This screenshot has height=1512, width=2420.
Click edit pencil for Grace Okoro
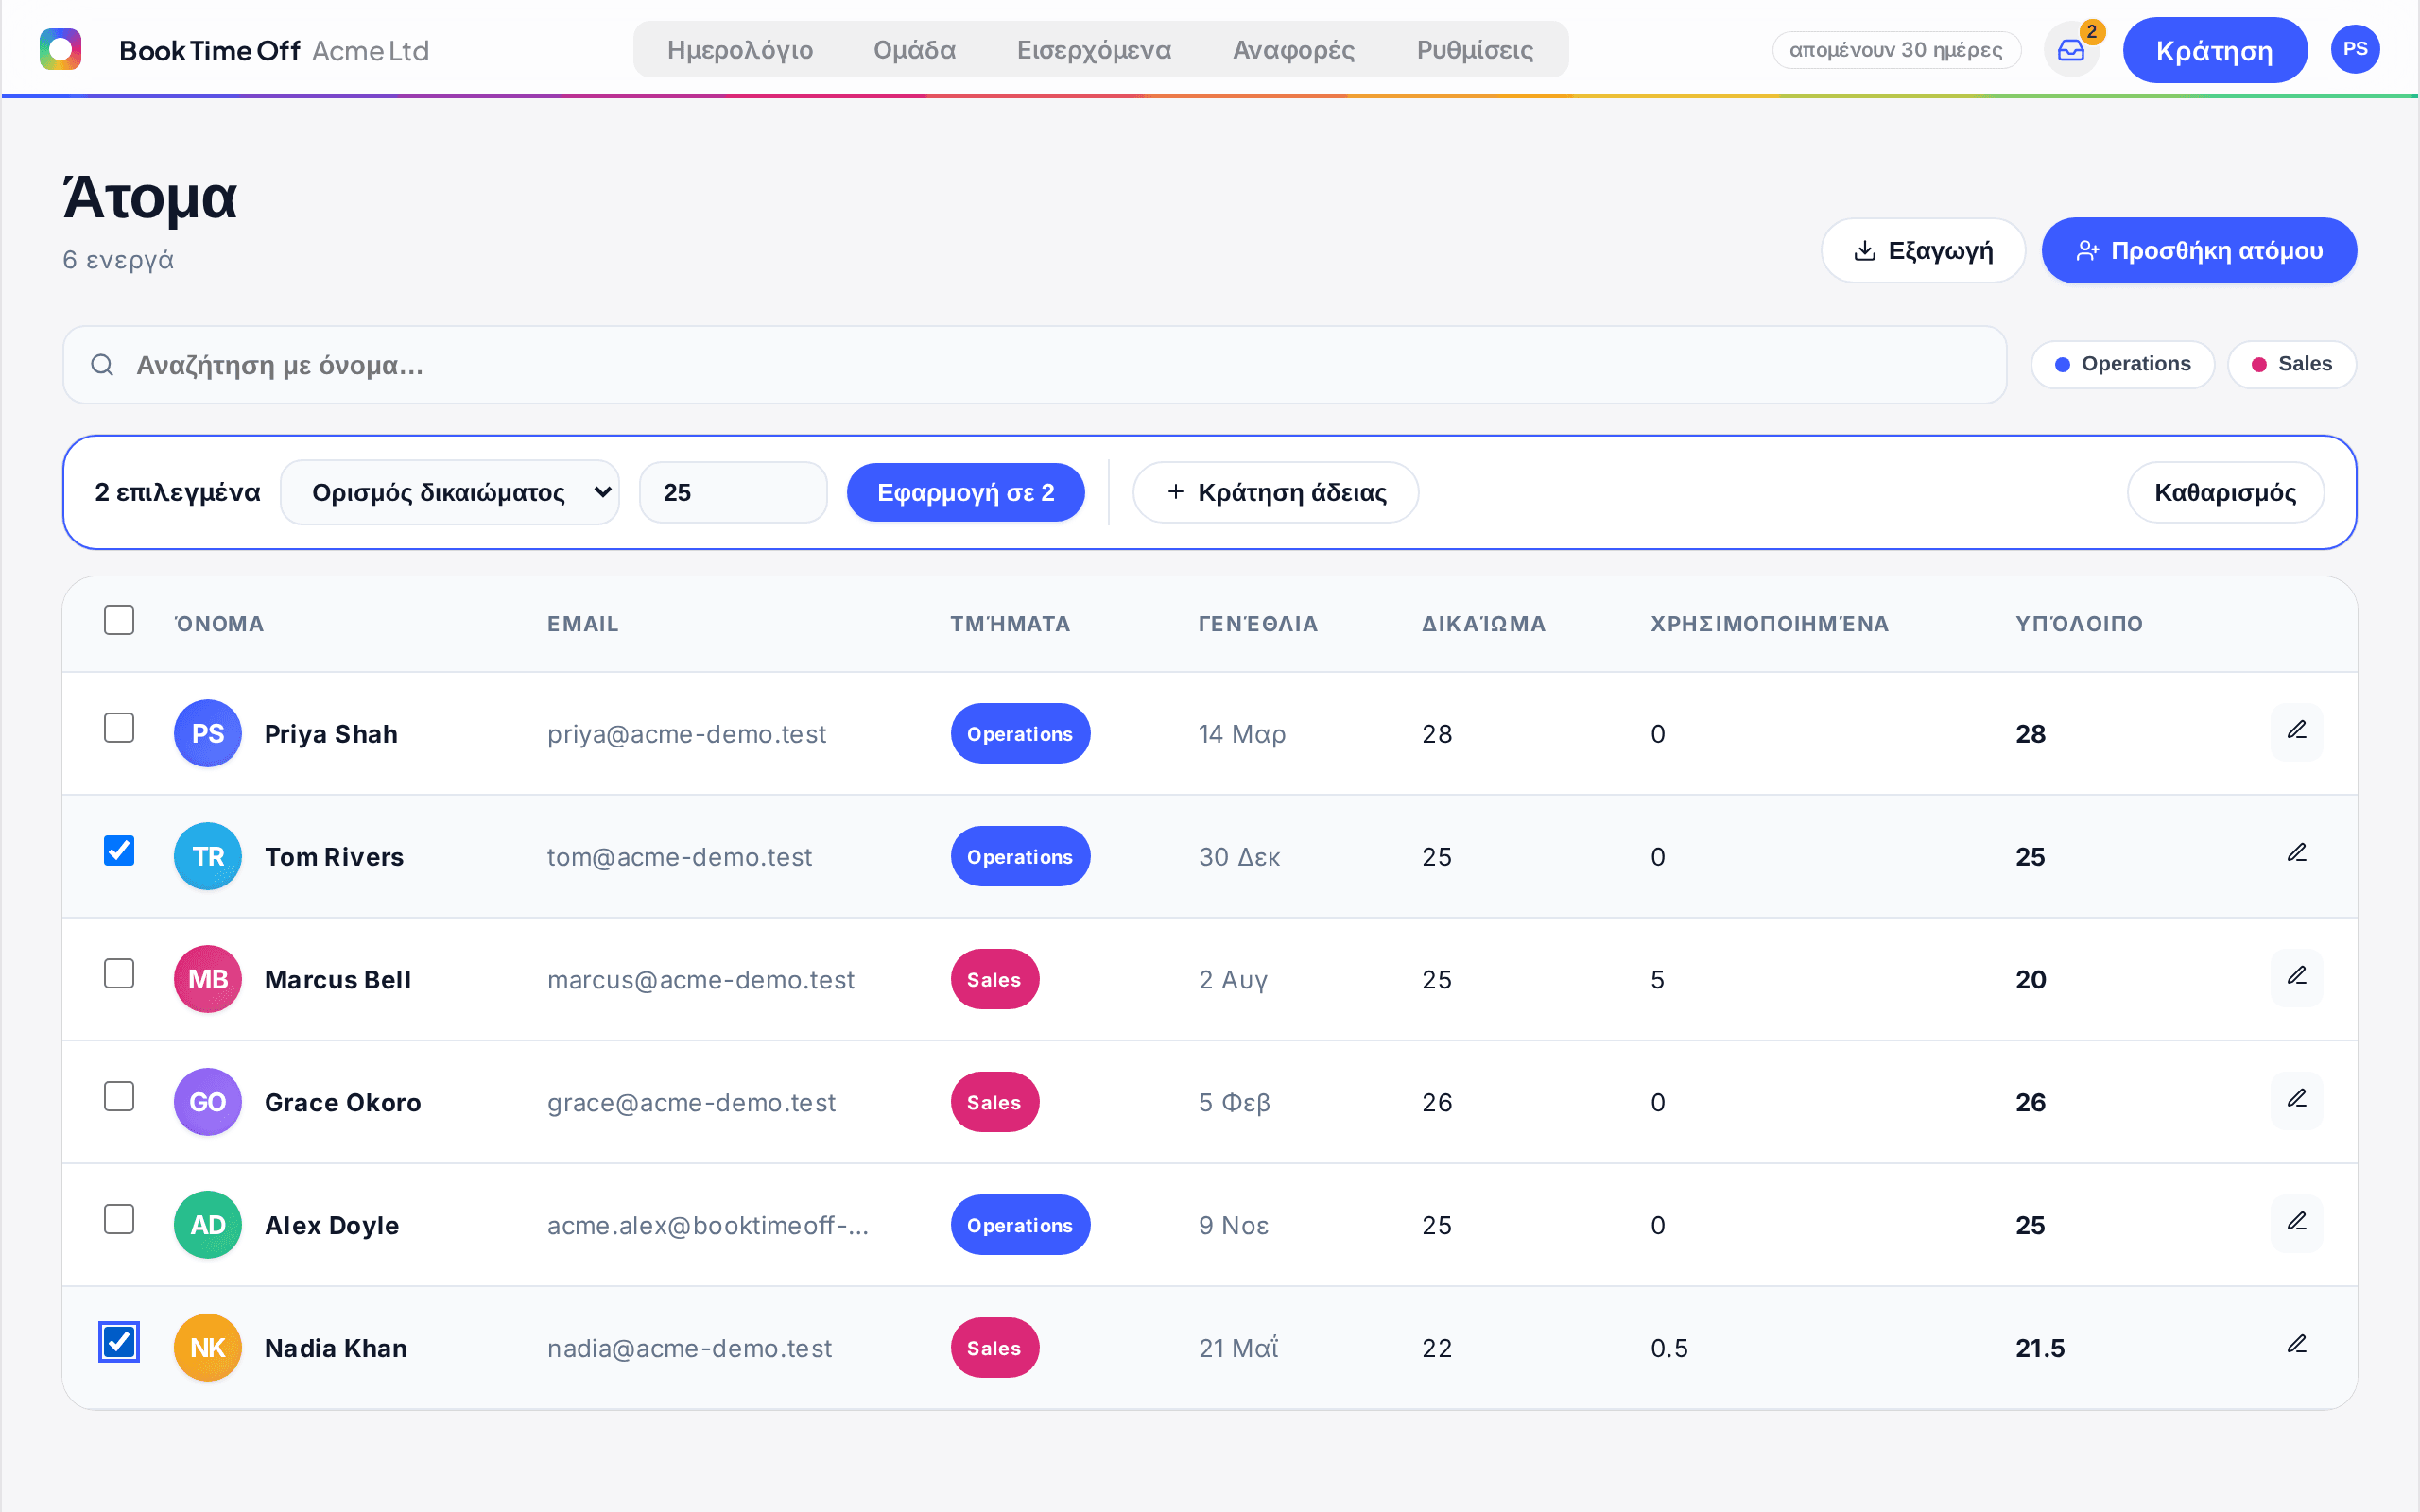click(2297, 1100)
